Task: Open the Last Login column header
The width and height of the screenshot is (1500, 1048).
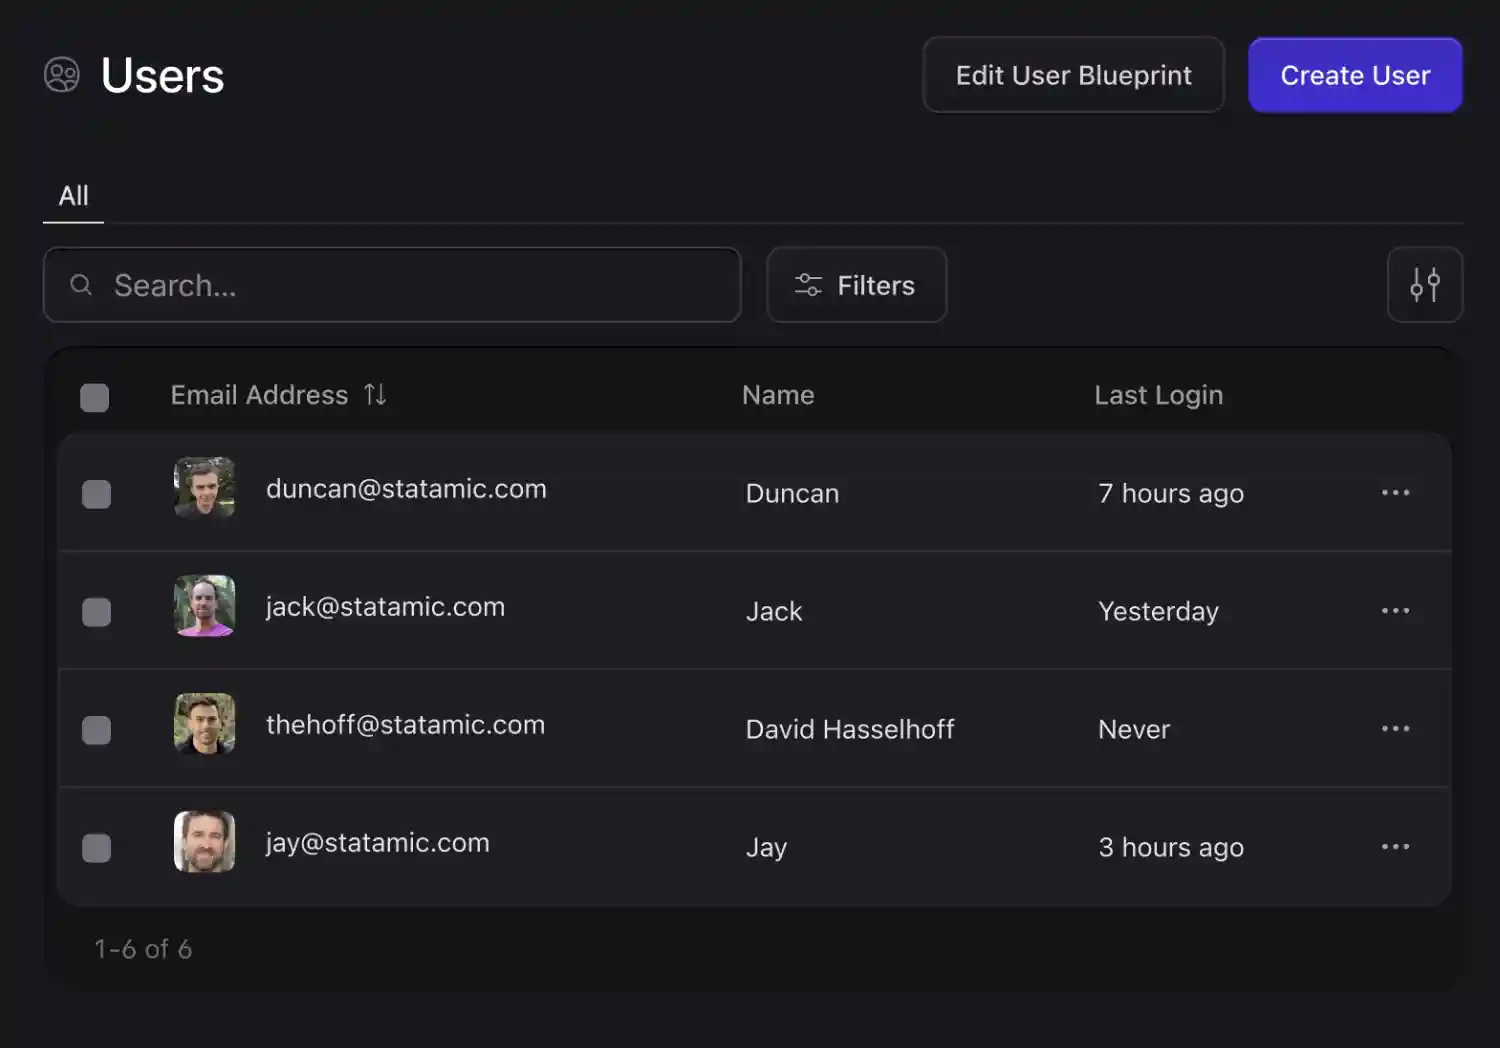Action: pos(1158,394)
